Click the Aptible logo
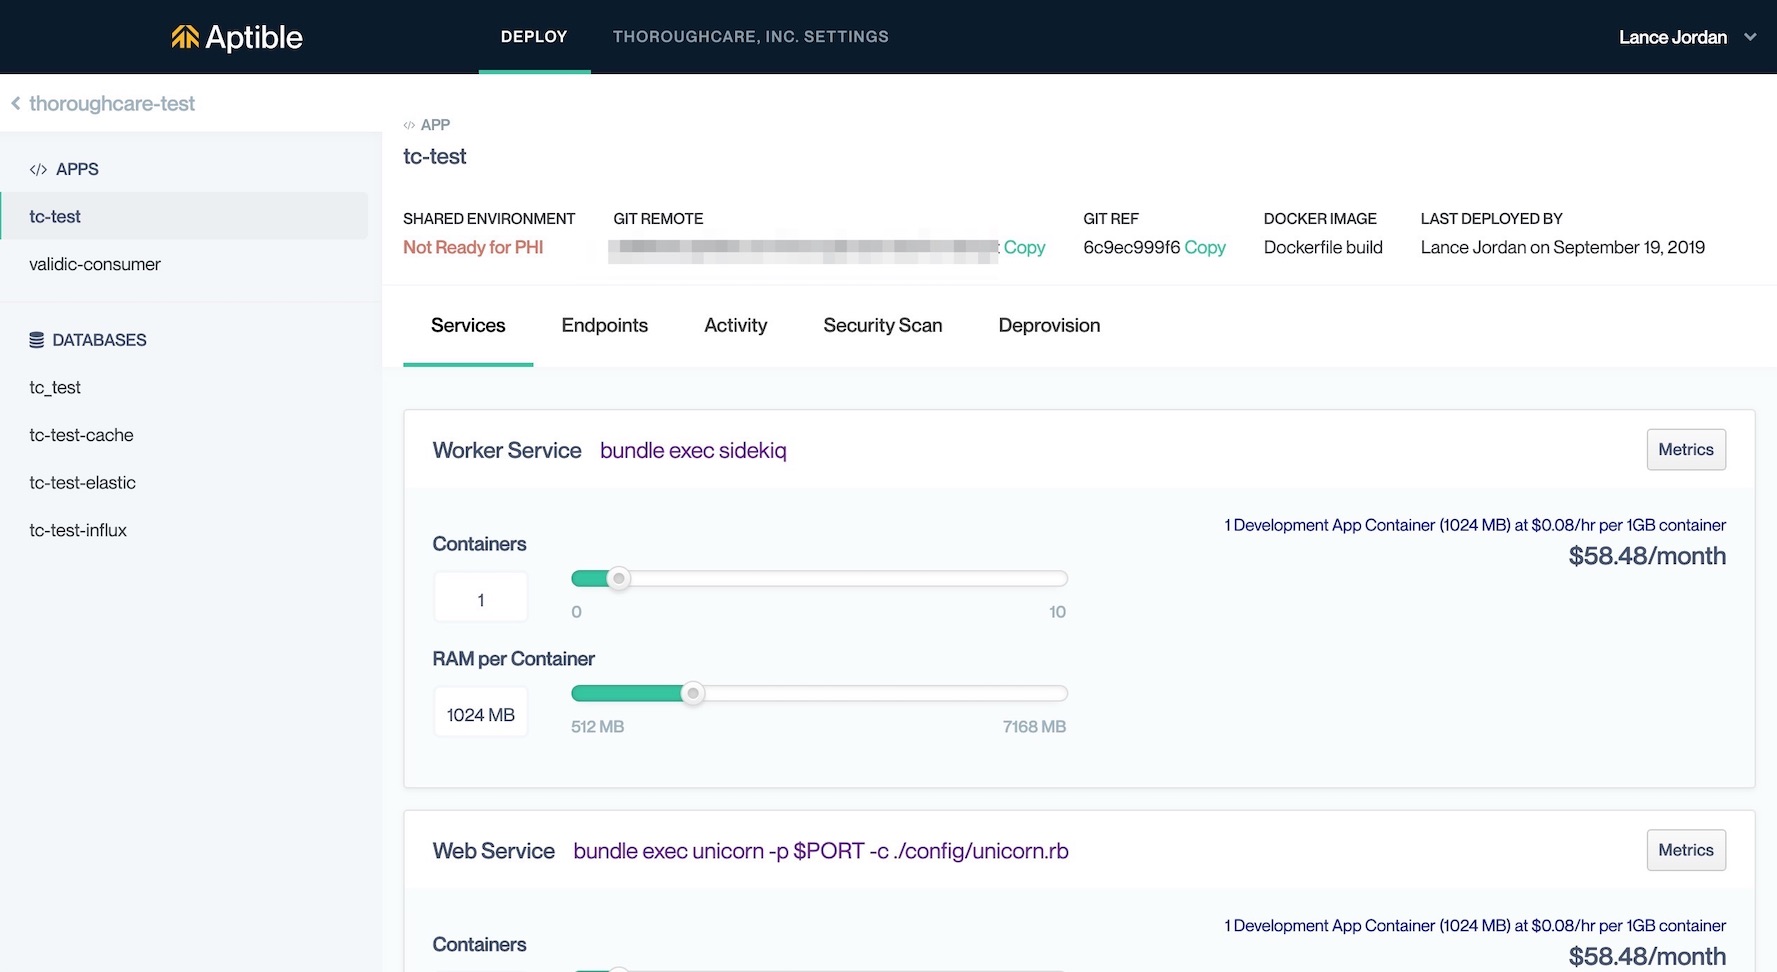 pos(236,37)
